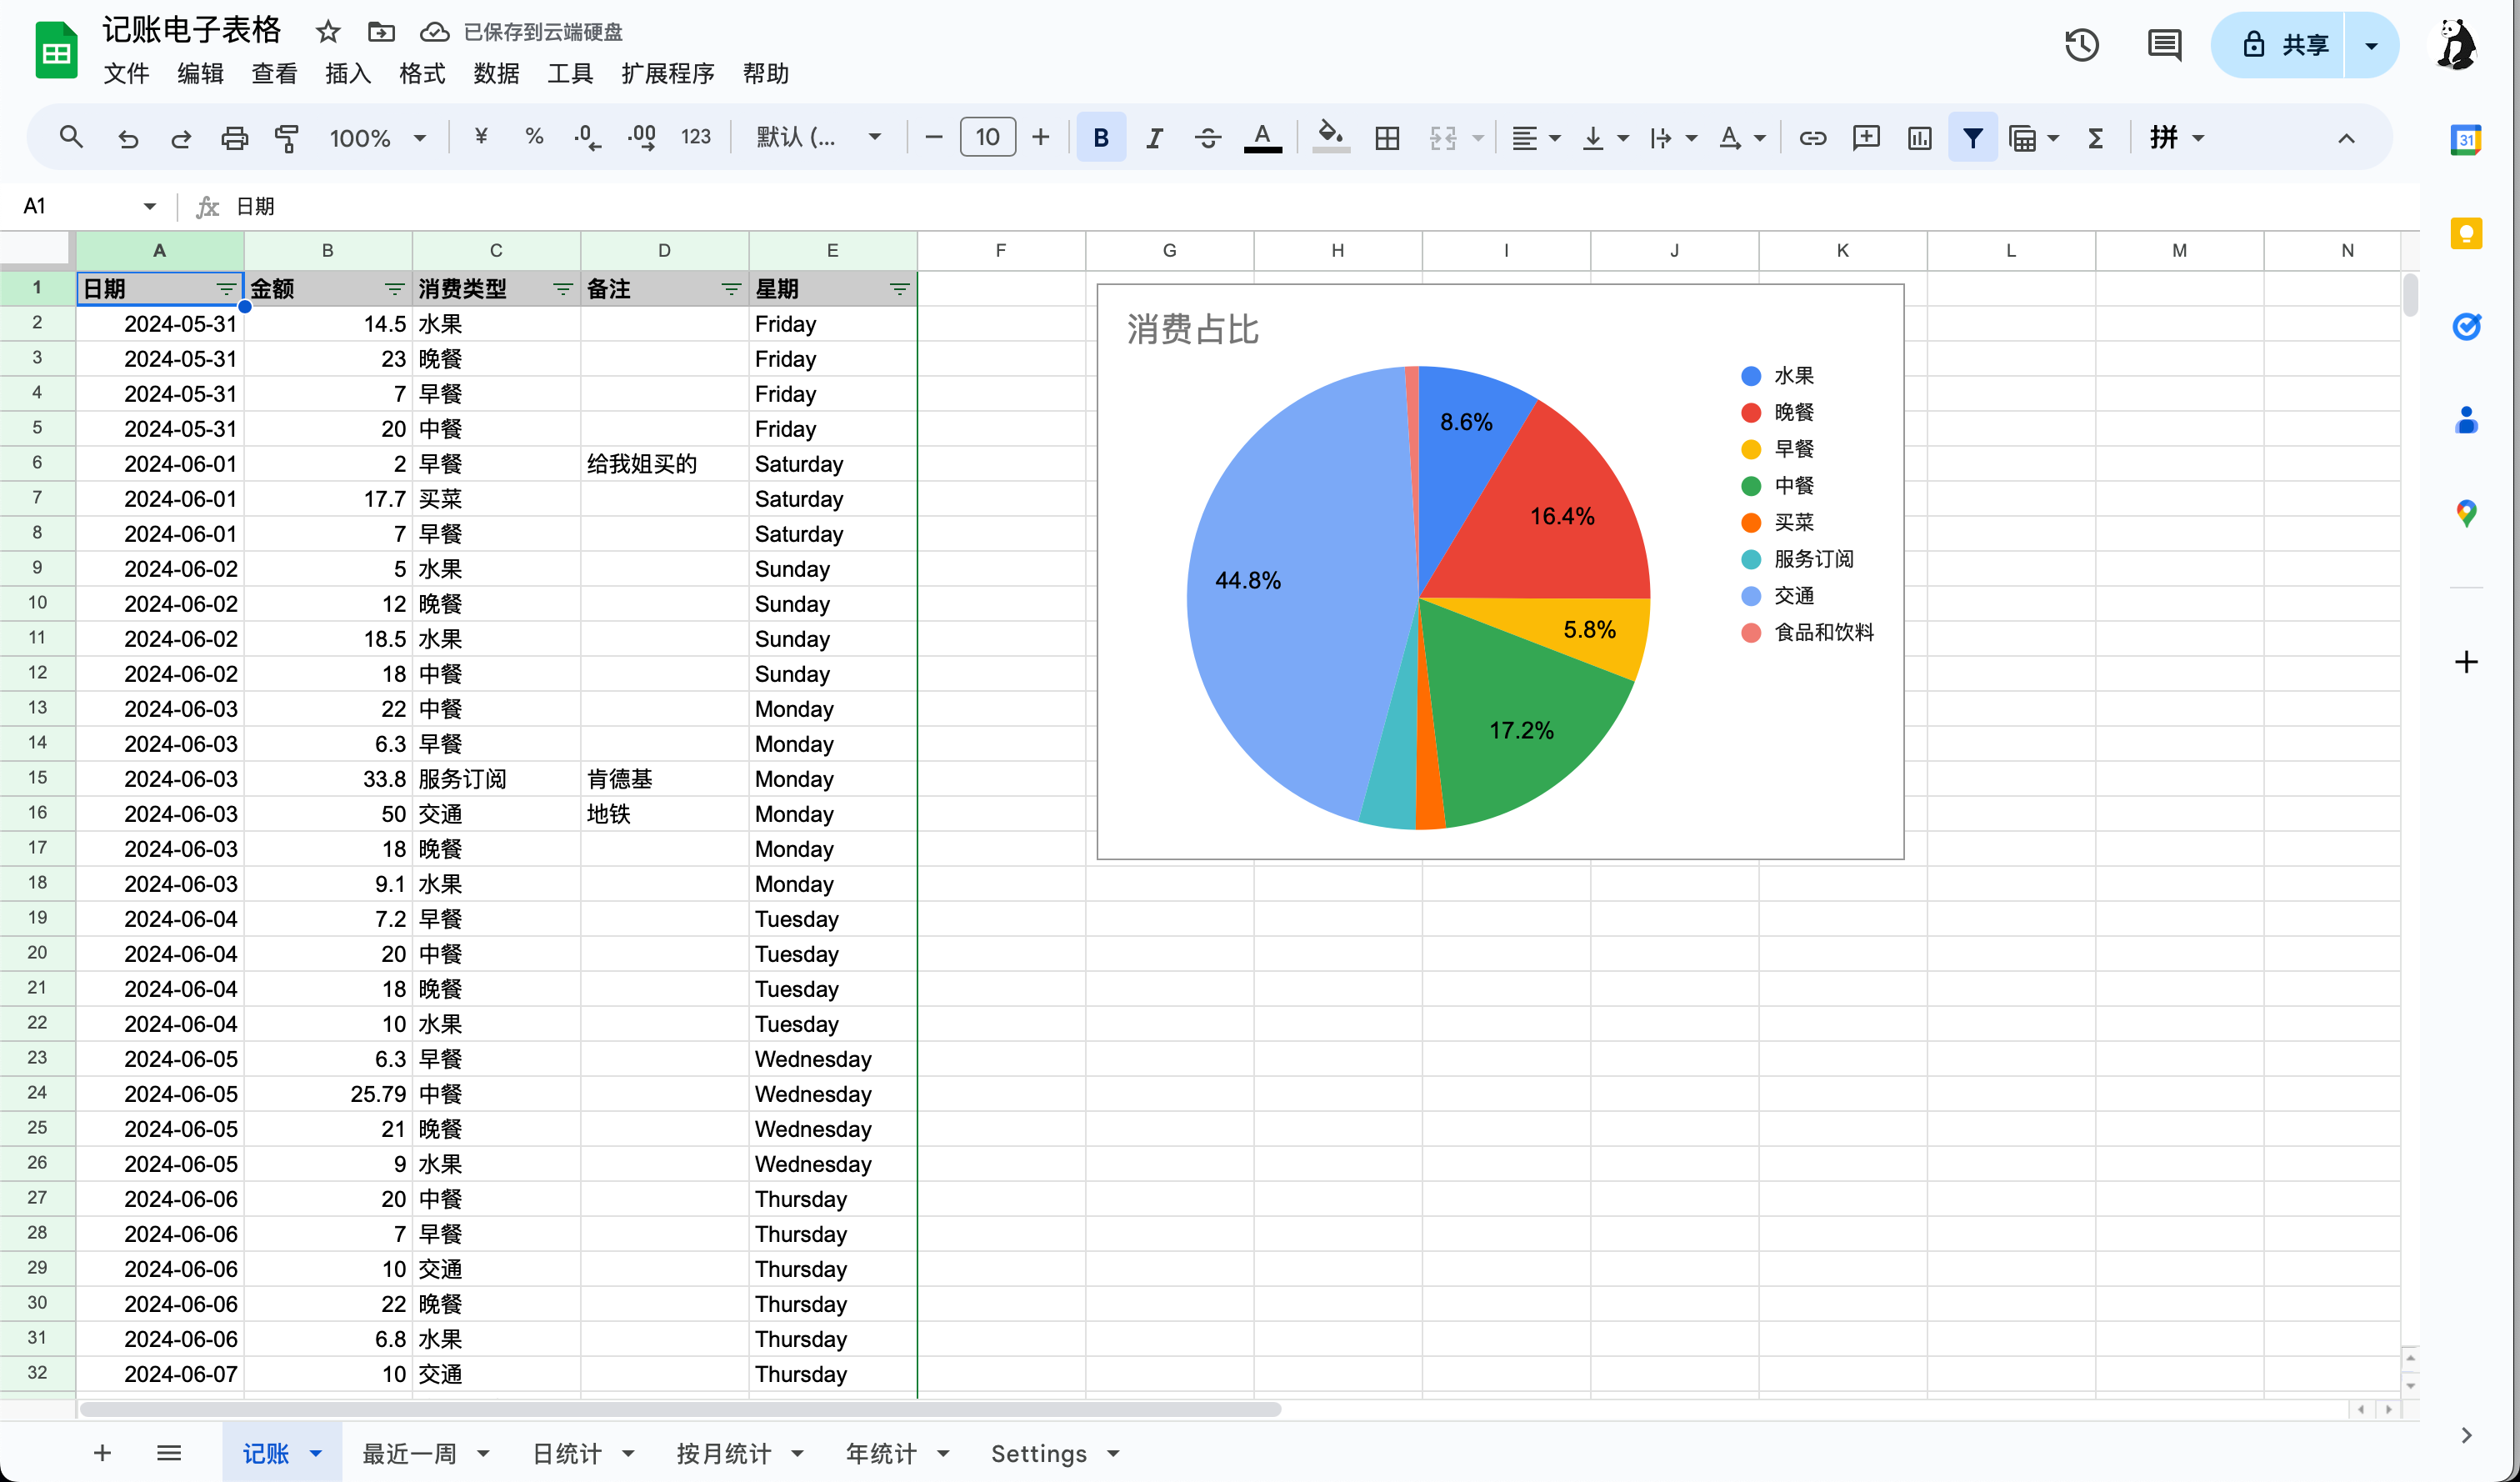The height and width of the screenshot is (1482, 2520).
Task: Open the name box dropdown
Action: pyautogui.click(x=150, y=206)
